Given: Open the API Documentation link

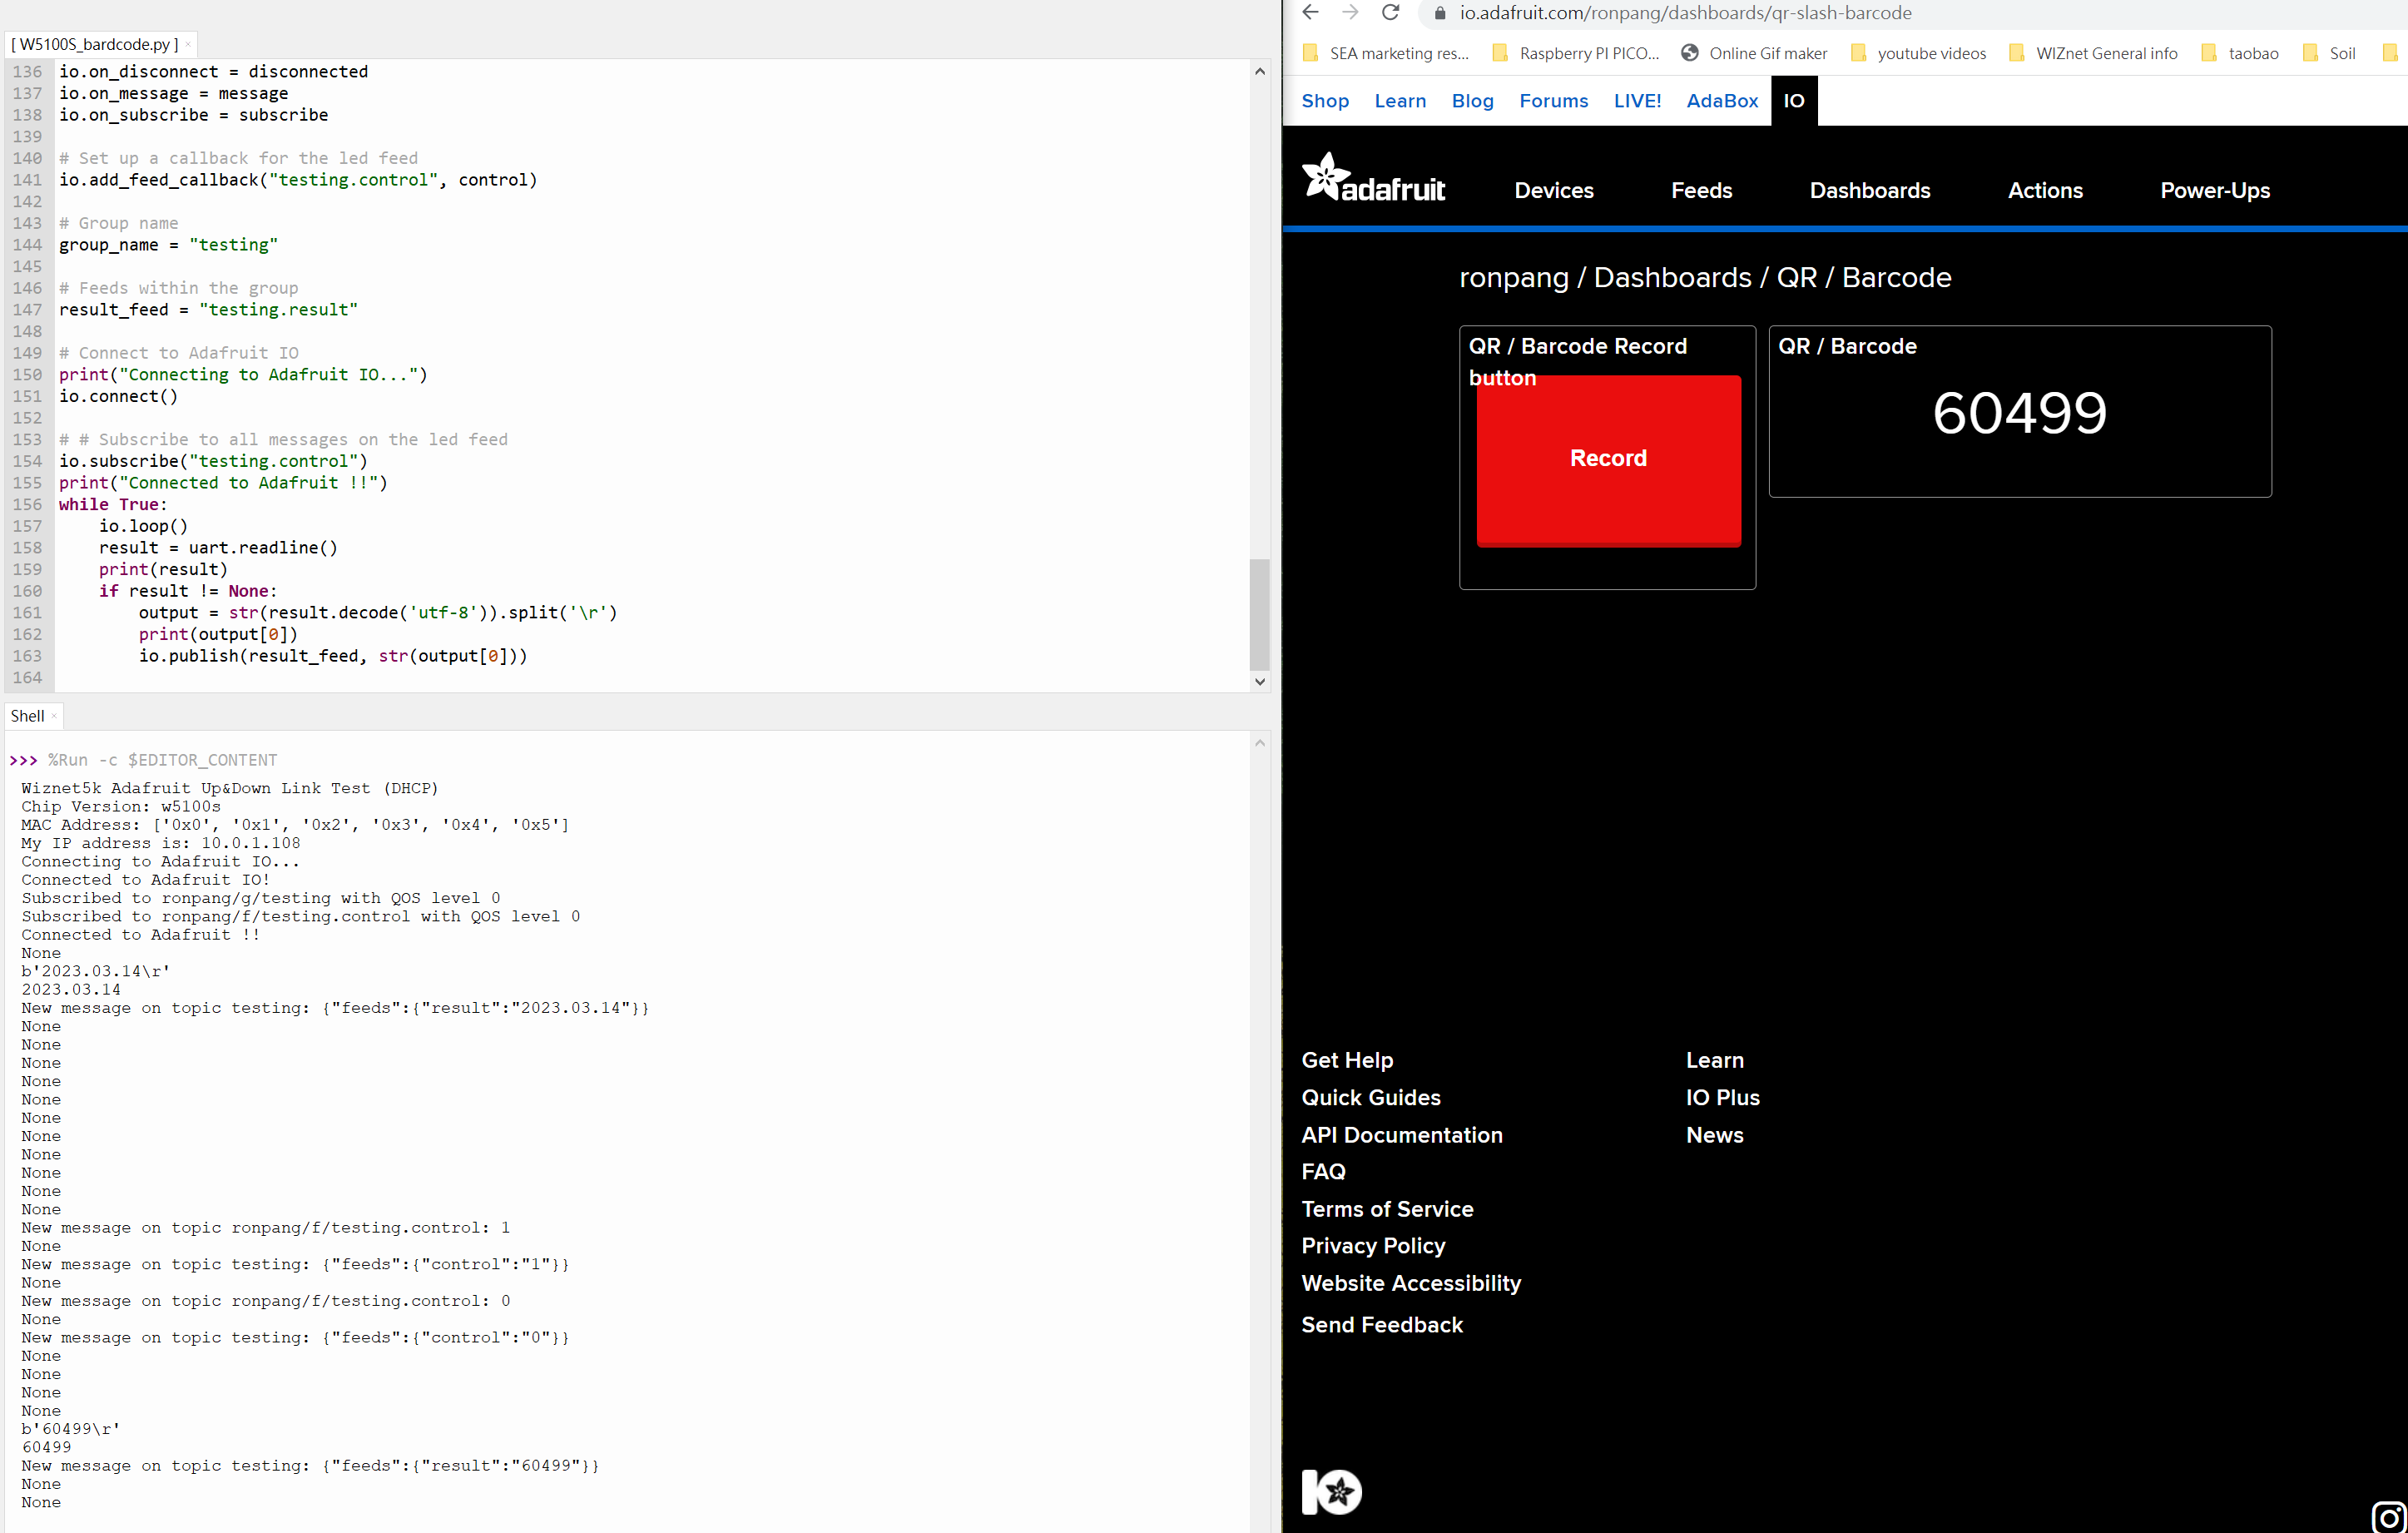Looking at the screenshot, I should 1401,1135.
